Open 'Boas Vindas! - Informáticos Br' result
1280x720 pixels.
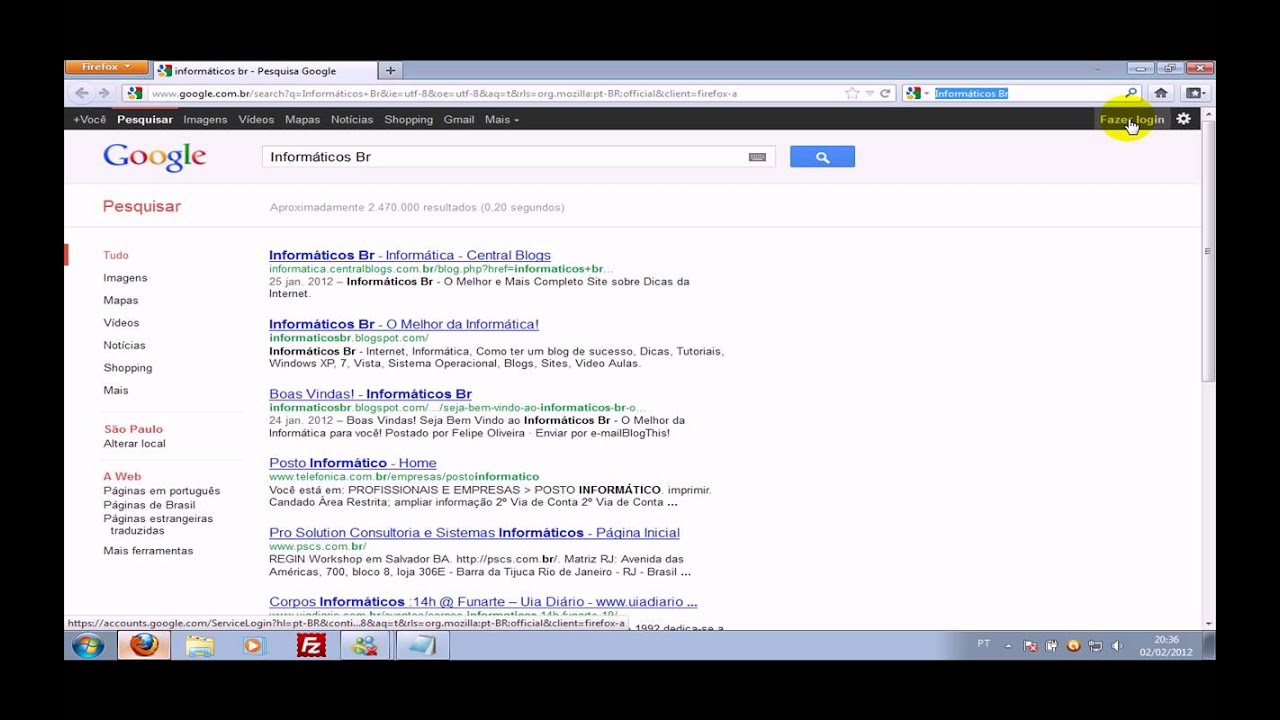(370, 394)
